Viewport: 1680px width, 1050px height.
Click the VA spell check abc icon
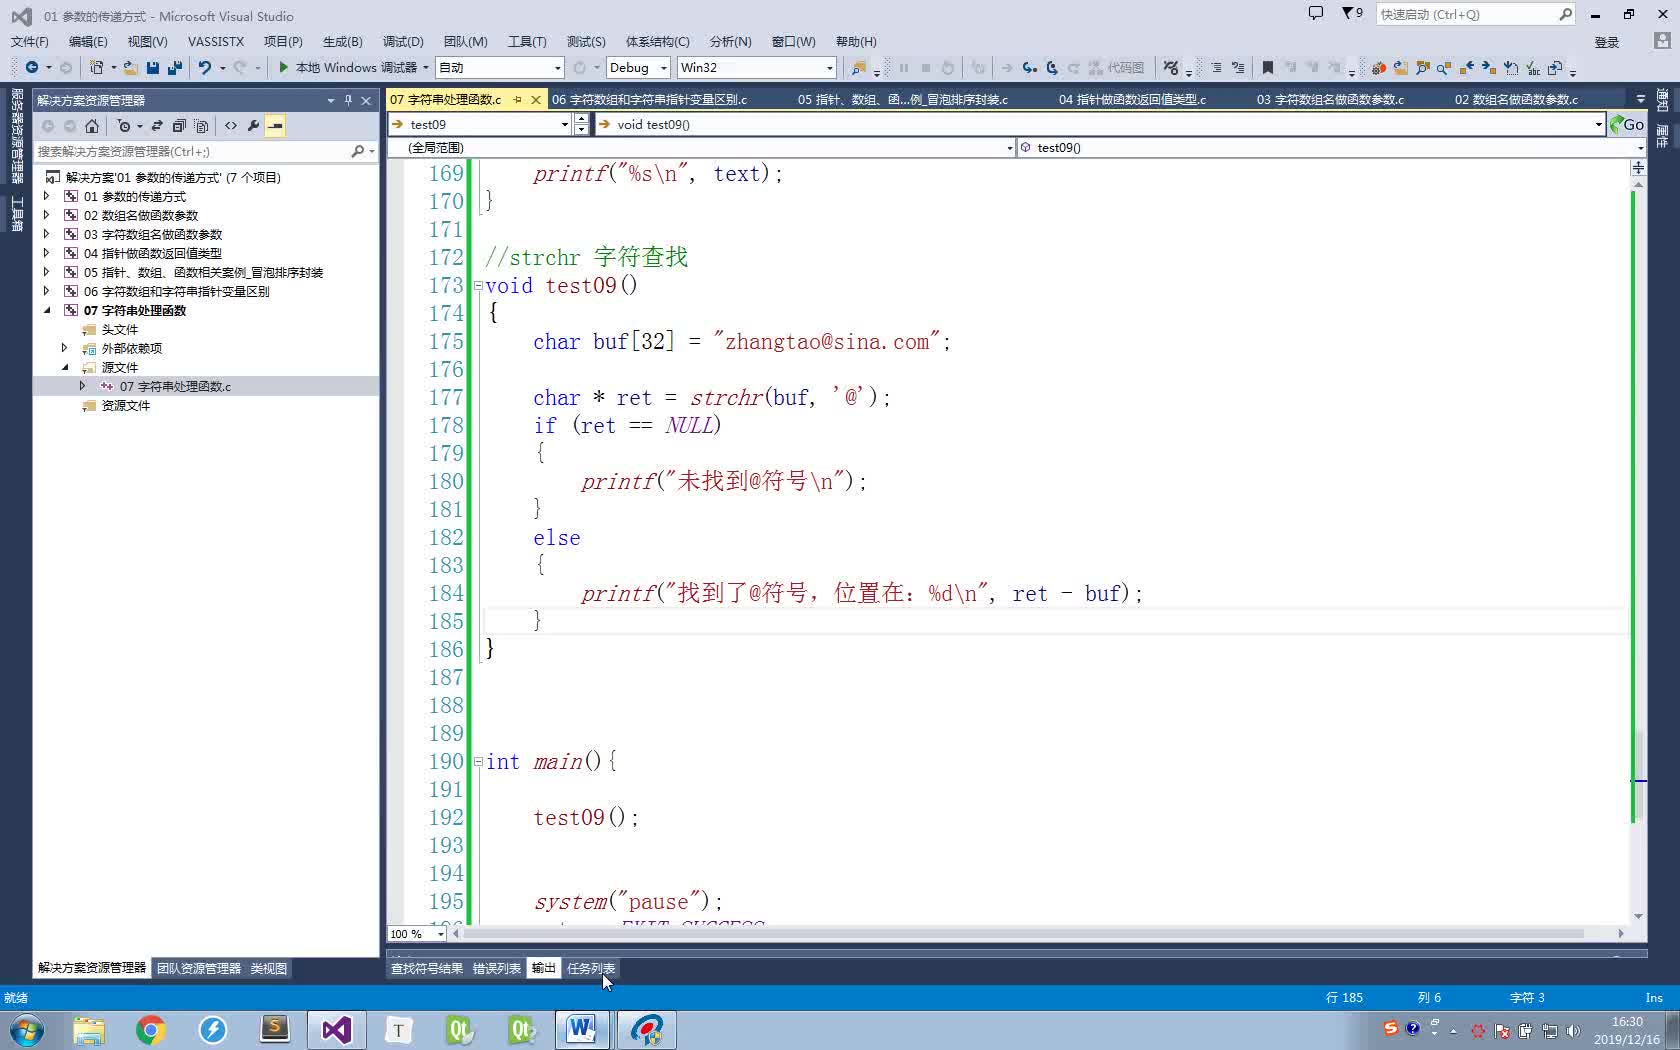click(x=1533, y=68)
